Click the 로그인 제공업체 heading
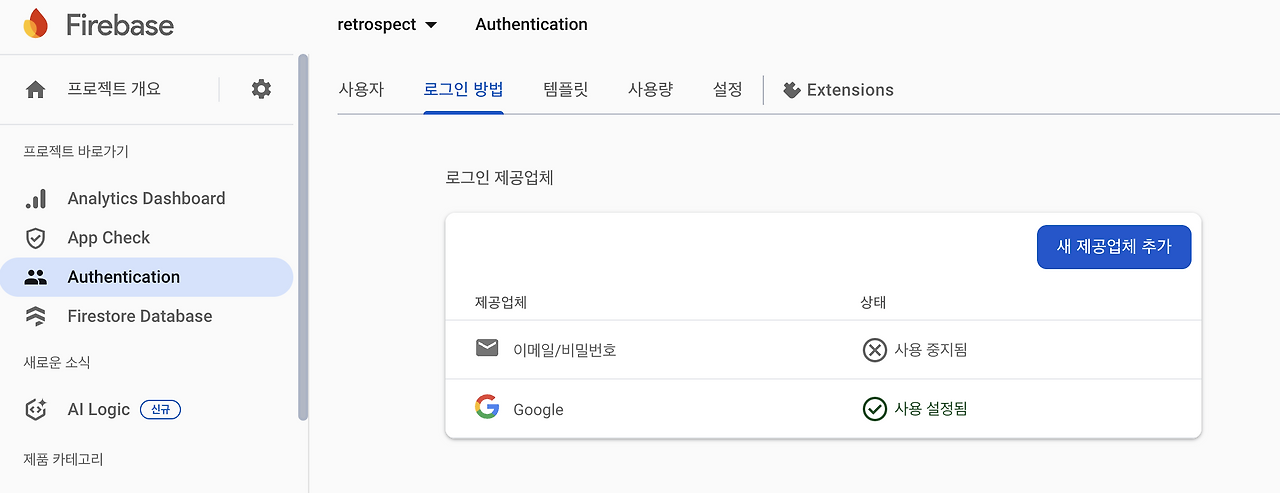 coord(499,178)
